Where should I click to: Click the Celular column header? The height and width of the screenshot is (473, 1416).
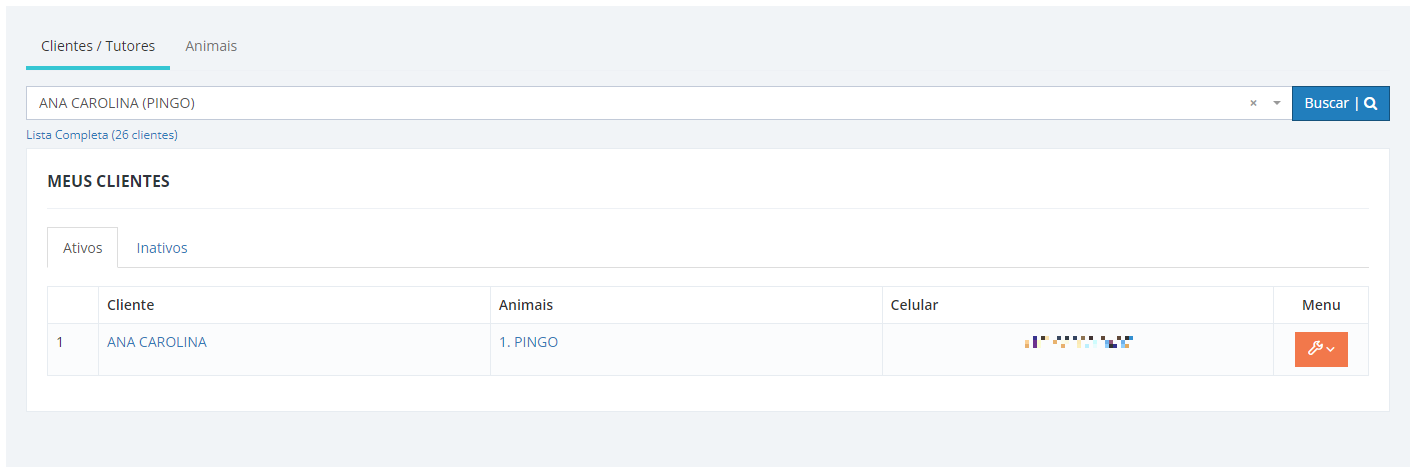click(914, 305)
